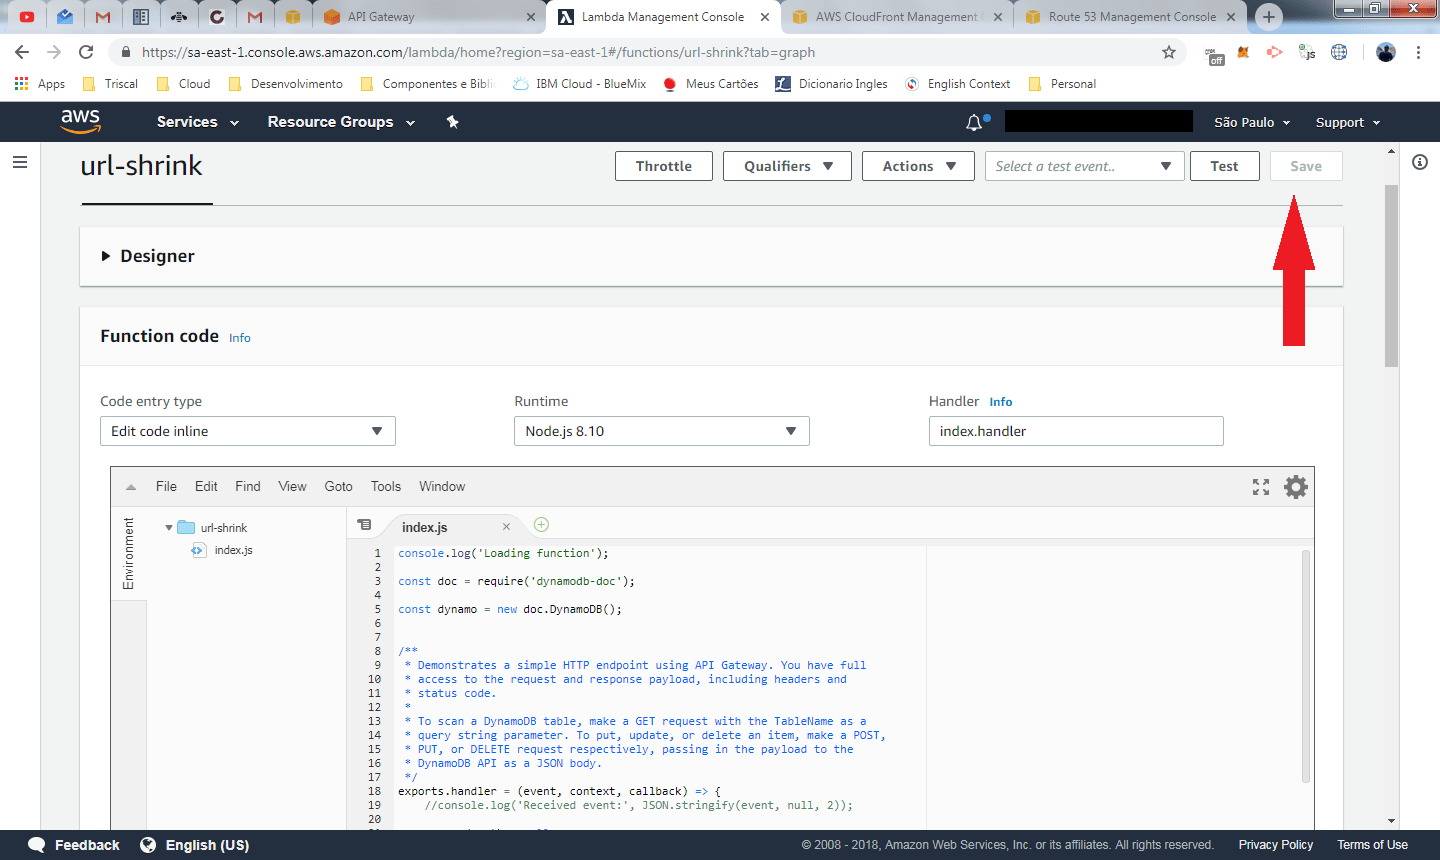
Task: Close the Route 53 Management Console tab
Action: pyautogui.click(x=1231, y=17)
